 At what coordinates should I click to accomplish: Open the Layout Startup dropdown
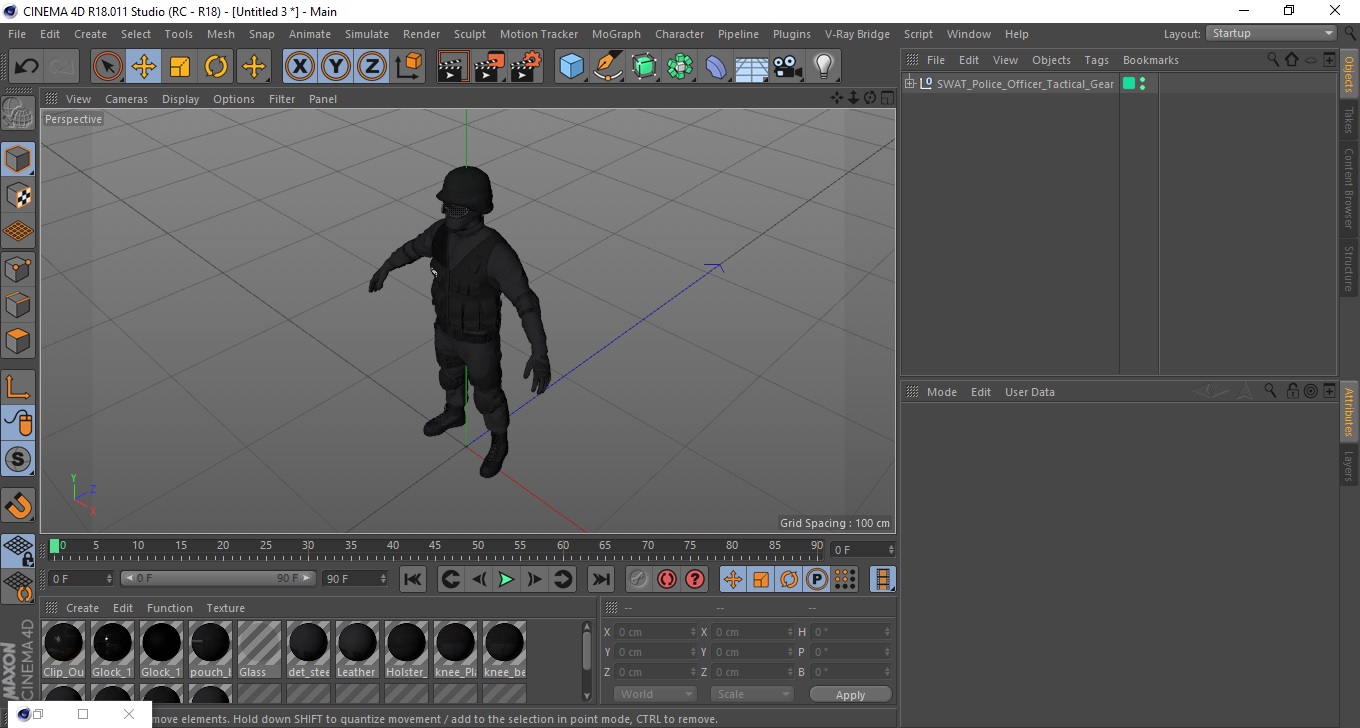click(x=1272, y=33)
